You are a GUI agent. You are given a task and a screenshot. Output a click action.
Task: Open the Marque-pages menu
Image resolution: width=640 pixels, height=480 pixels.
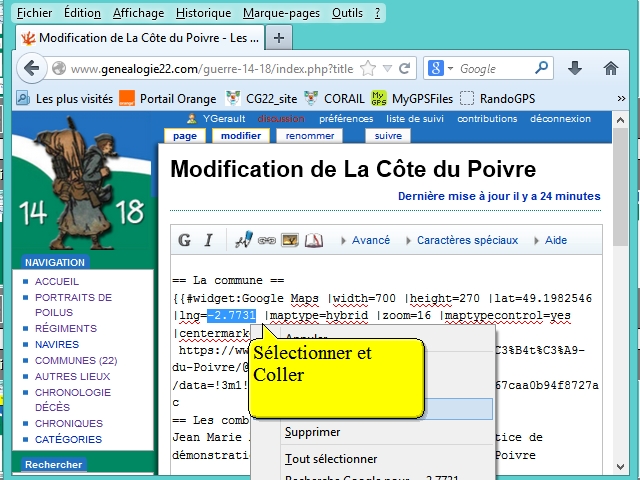(x=281, y=13)
